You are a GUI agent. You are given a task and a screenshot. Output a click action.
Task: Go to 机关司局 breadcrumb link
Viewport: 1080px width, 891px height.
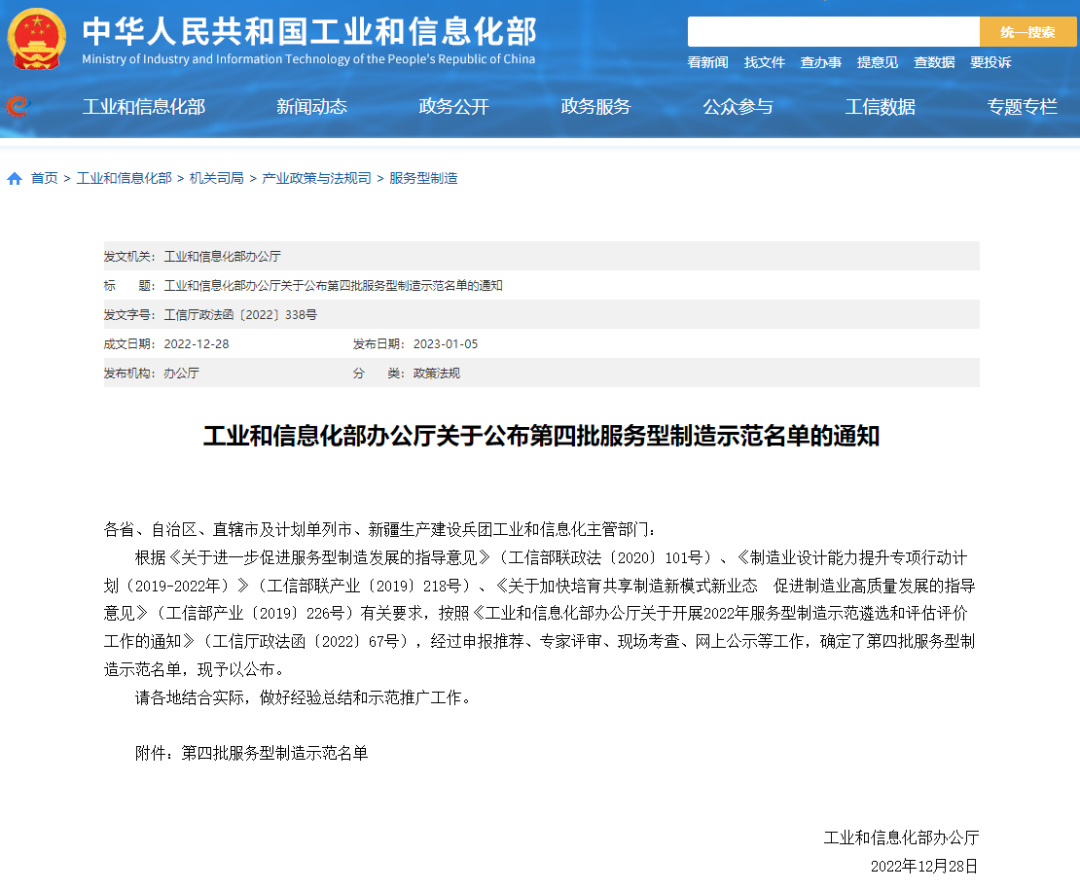tap(217, 178)
